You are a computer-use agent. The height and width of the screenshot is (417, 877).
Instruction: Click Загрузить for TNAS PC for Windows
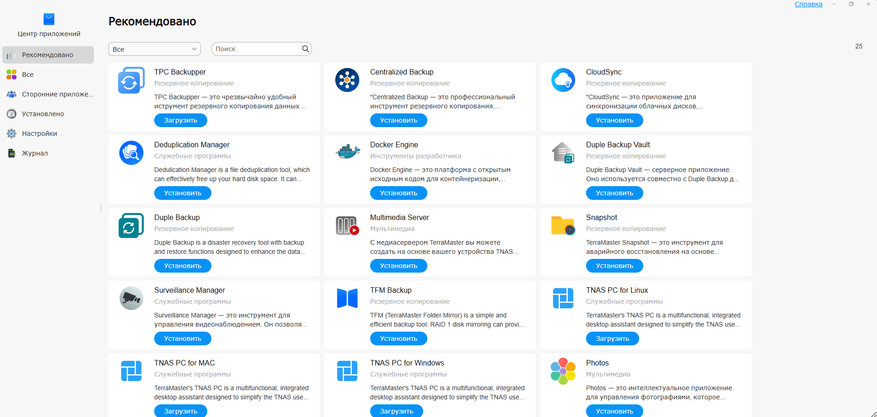pos(397,411)
